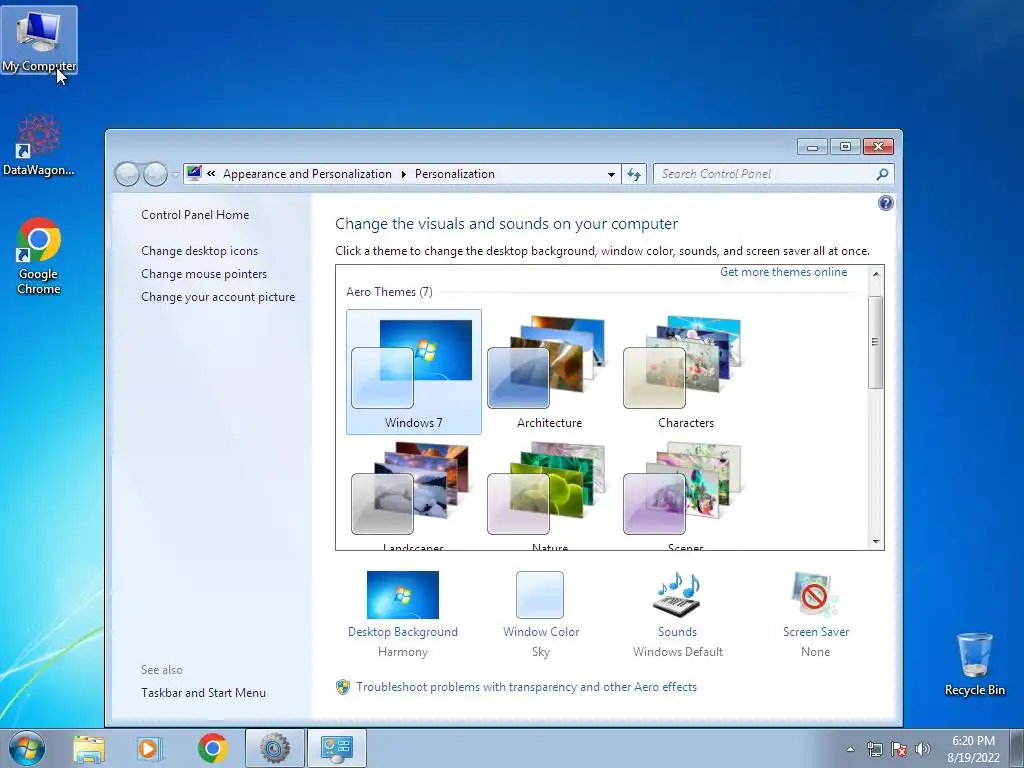This screenshot has height=768, width=1024.
Task: Launch Windows Media Player from taskbar
Action: tap(150, 748)
